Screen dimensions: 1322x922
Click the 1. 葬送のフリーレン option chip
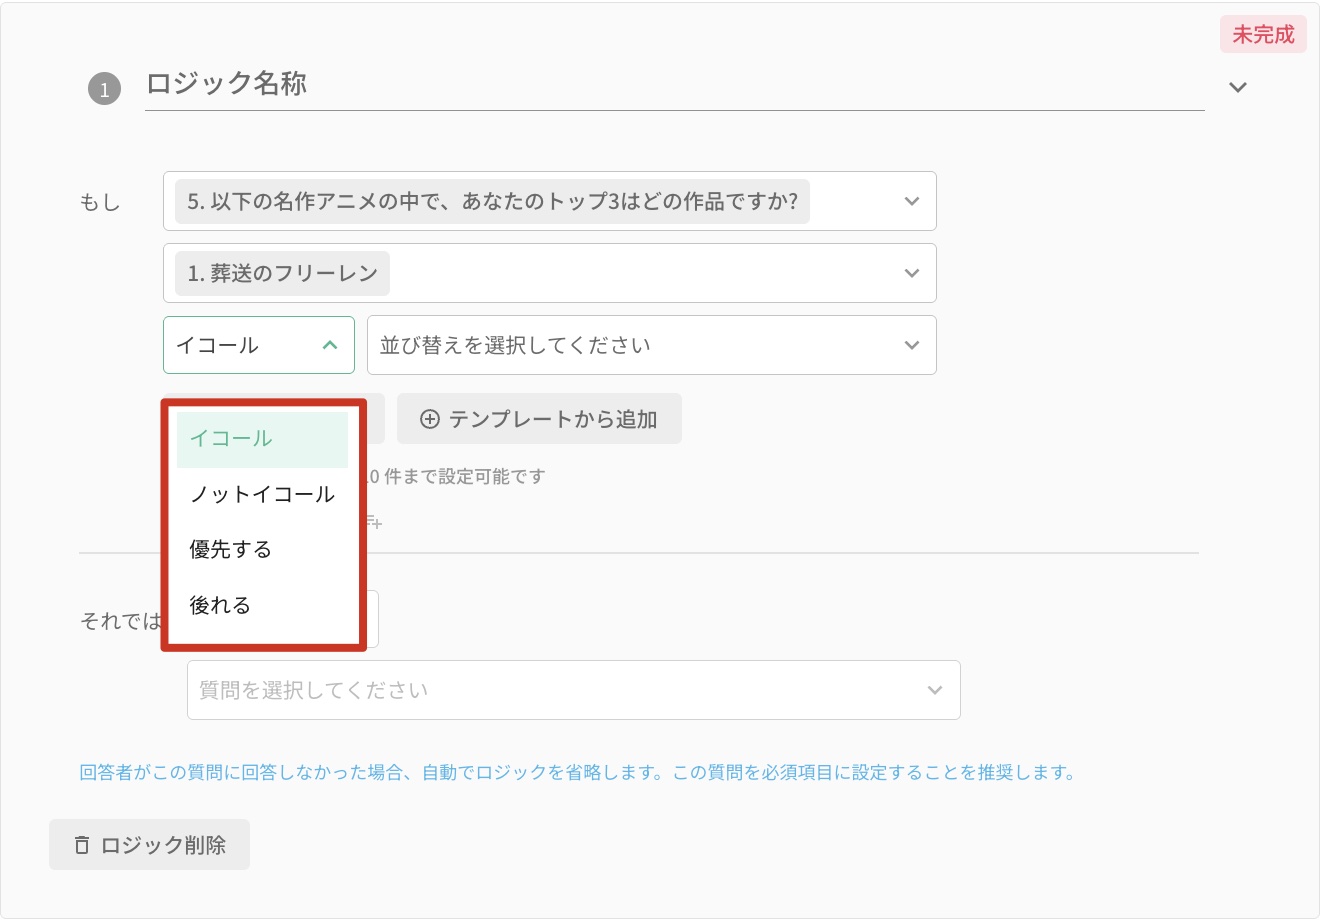click(283, 274)
